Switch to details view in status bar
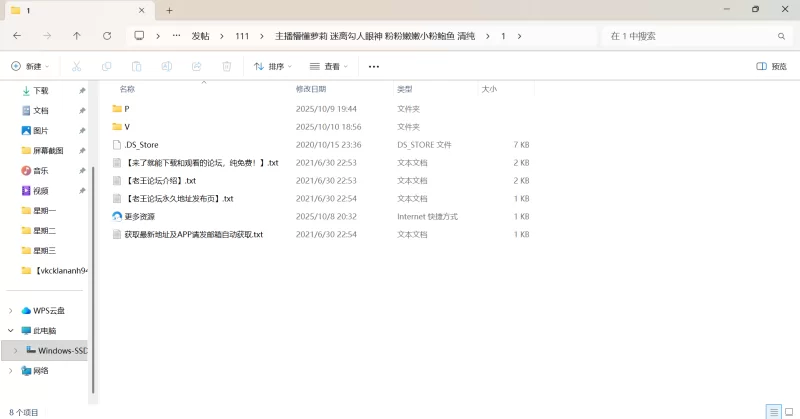The image size is (800, 419). [x=773, y=411]
